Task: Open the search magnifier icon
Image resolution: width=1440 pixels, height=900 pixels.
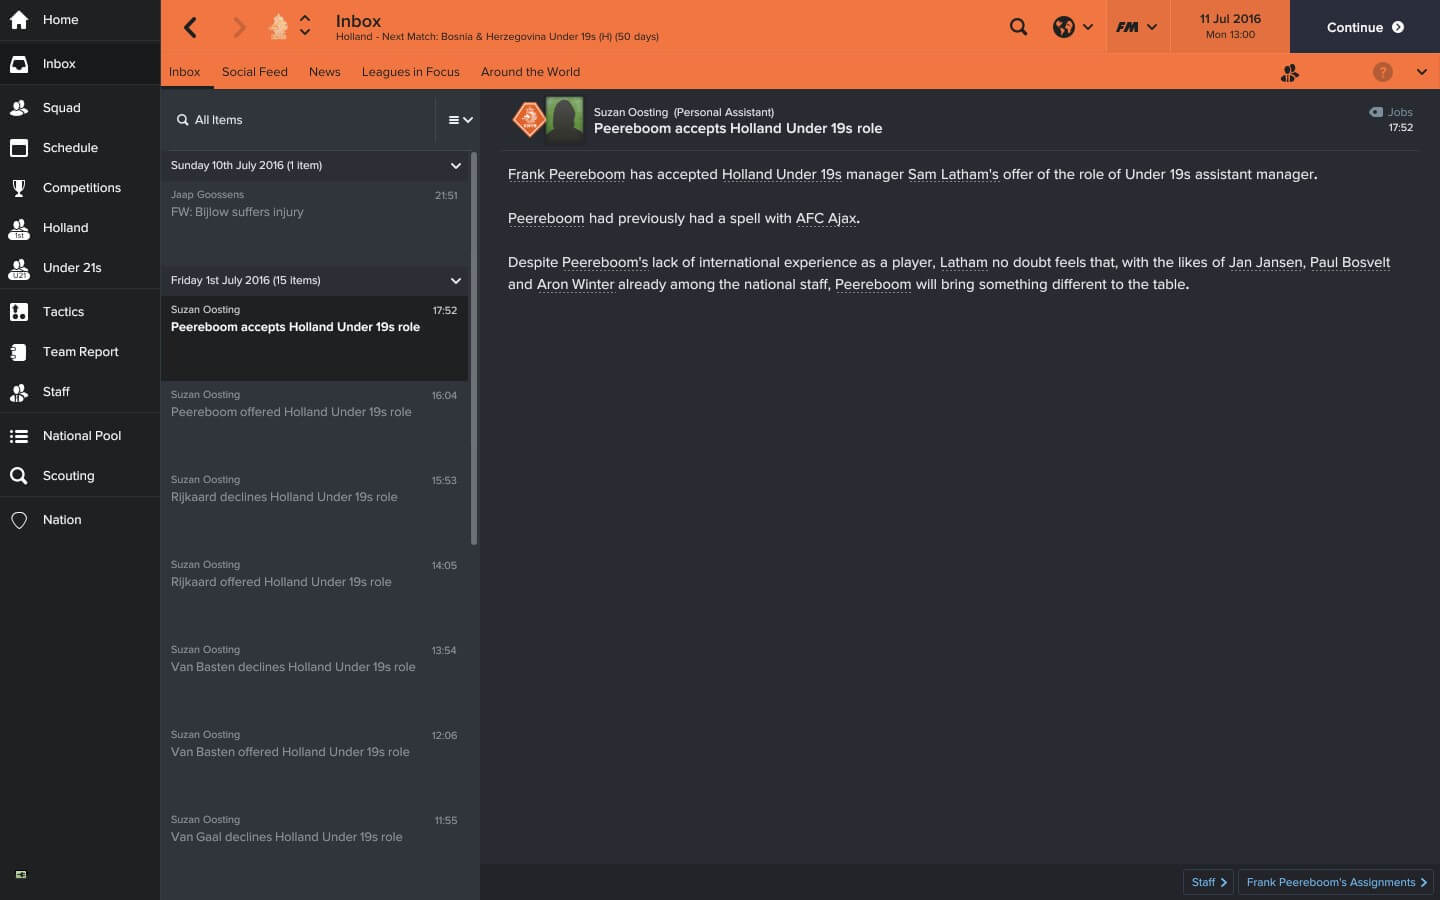Action: pyautogui.click(x=1018, y=27)
